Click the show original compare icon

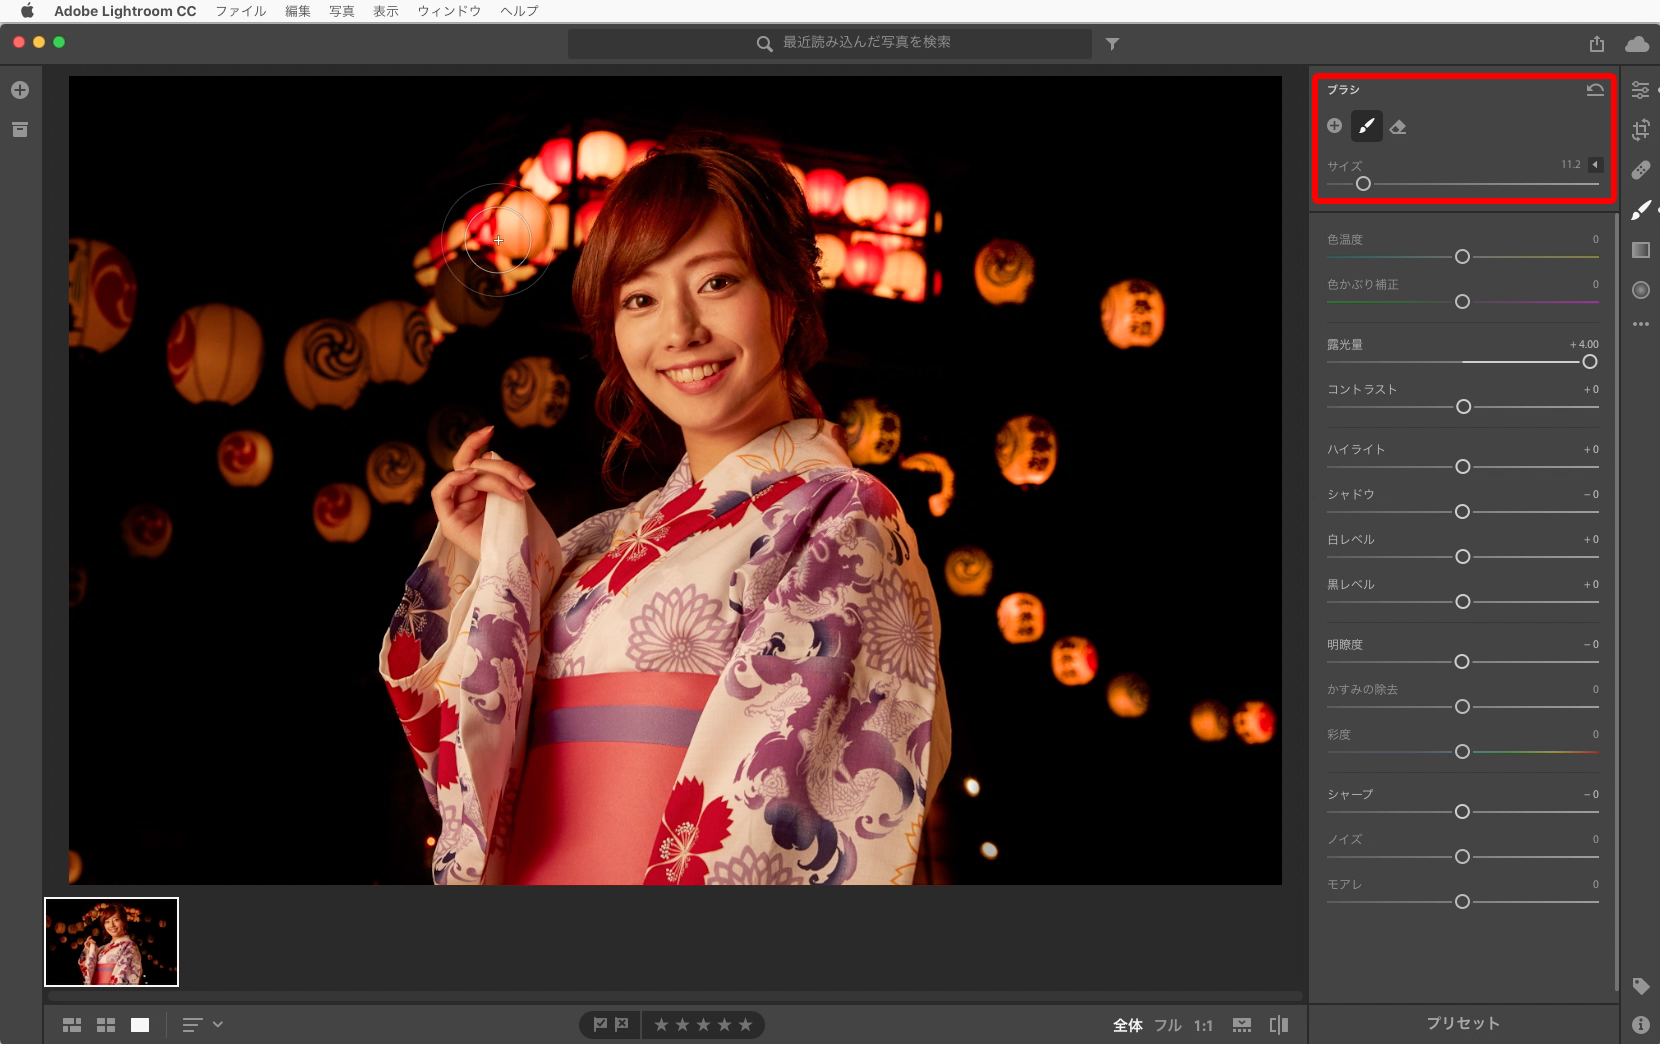pos(1279,1025)
